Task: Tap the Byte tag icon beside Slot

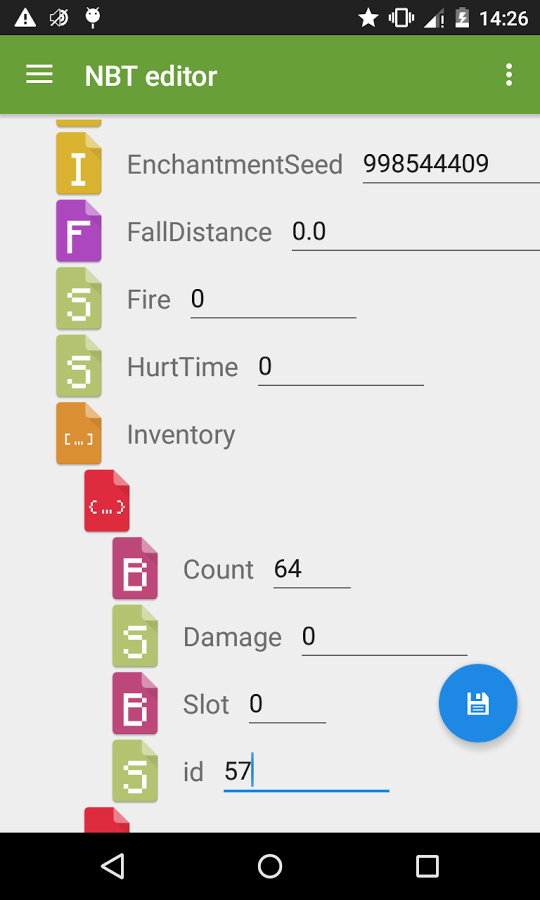Action: tap(135, 704)
